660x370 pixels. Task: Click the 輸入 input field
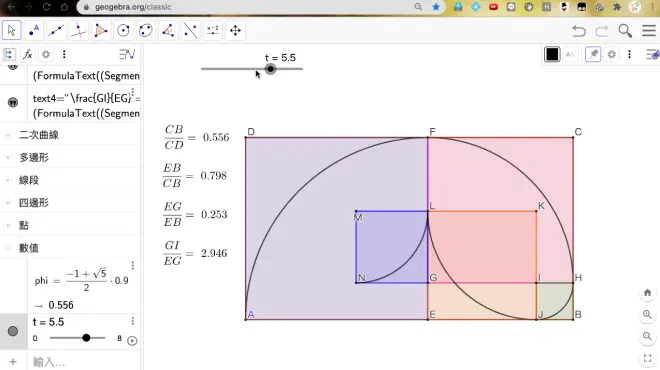(84, 362)
